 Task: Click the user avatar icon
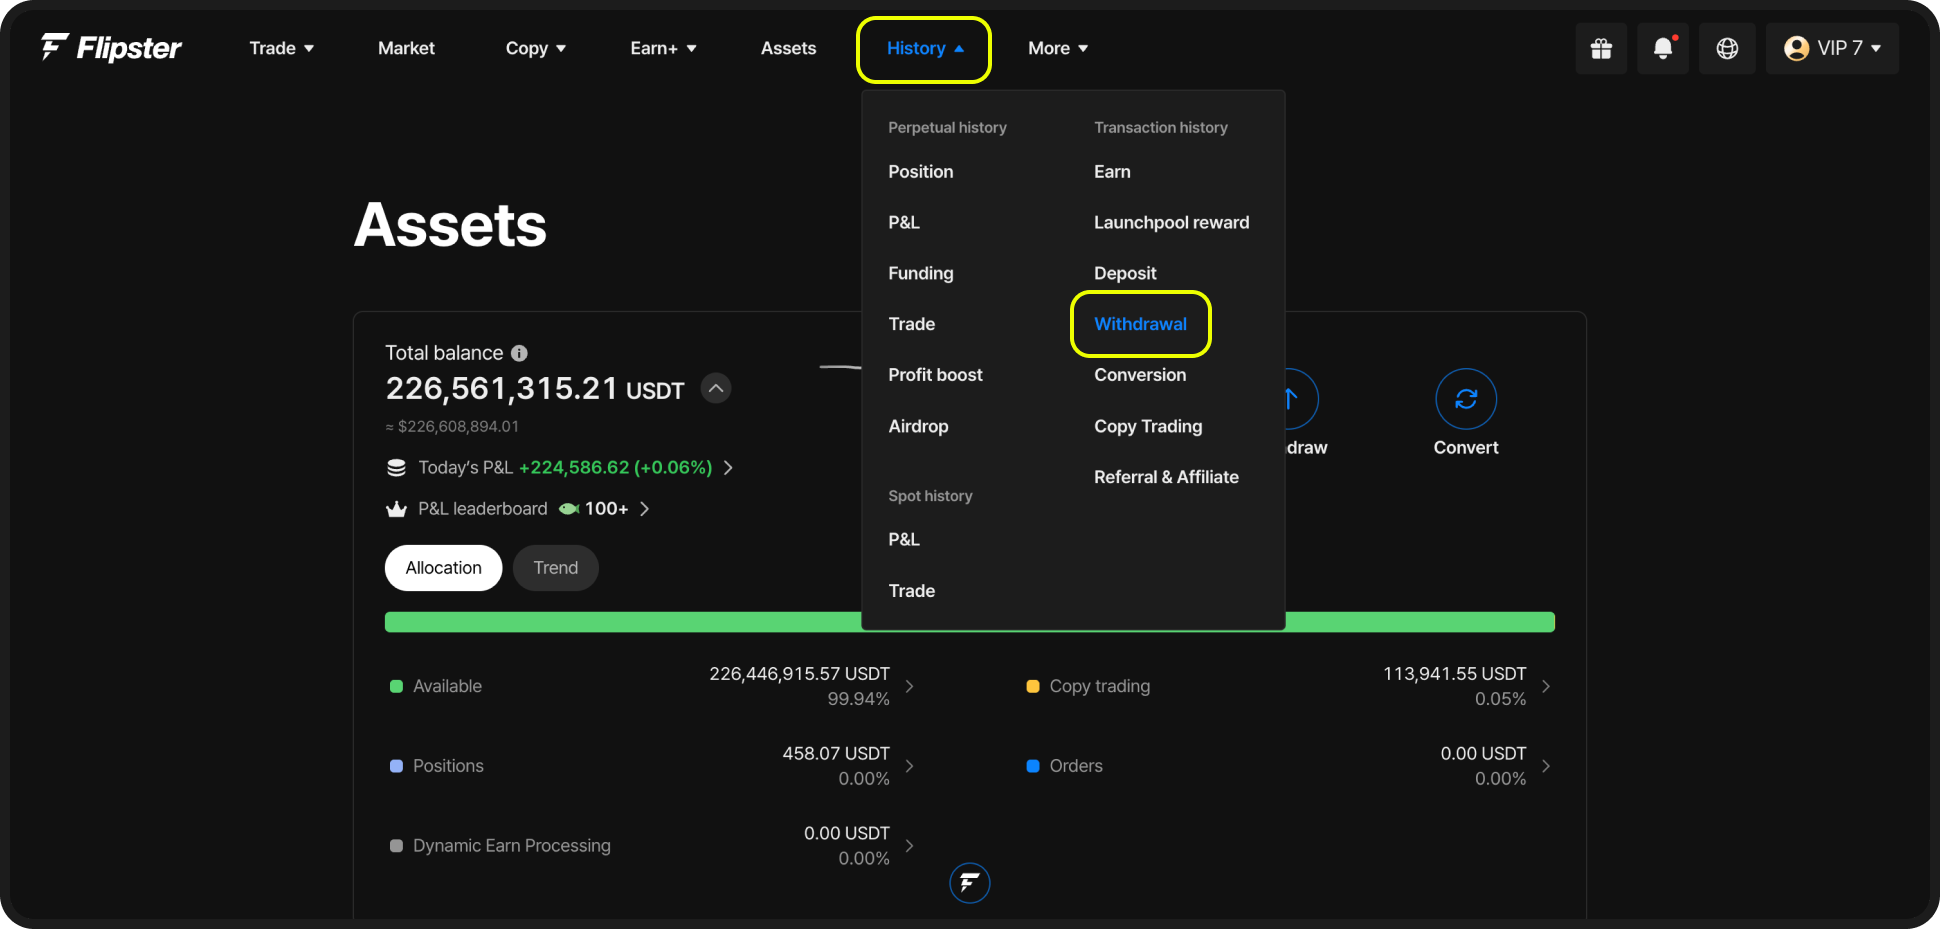point(1797,48)
